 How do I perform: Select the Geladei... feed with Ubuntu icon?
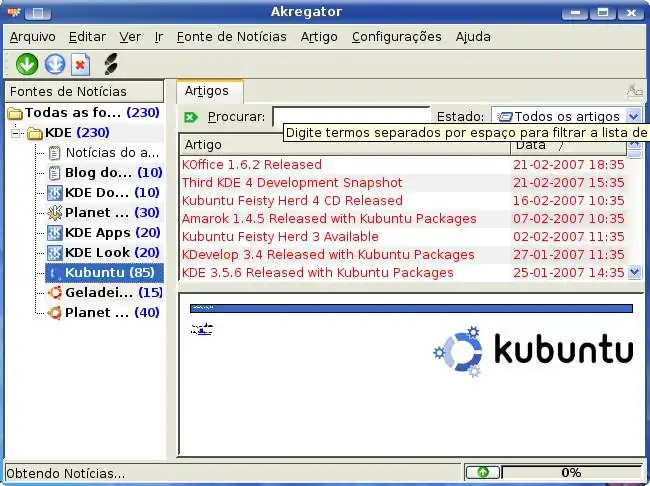98,292
